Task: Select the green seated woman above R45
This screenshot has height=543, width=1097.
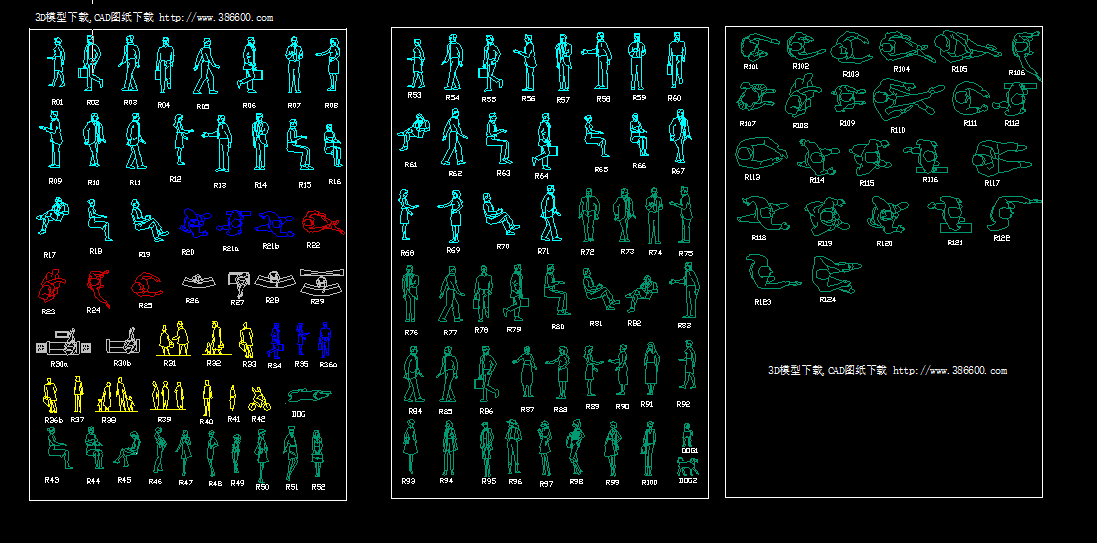Action: (127, 449)
